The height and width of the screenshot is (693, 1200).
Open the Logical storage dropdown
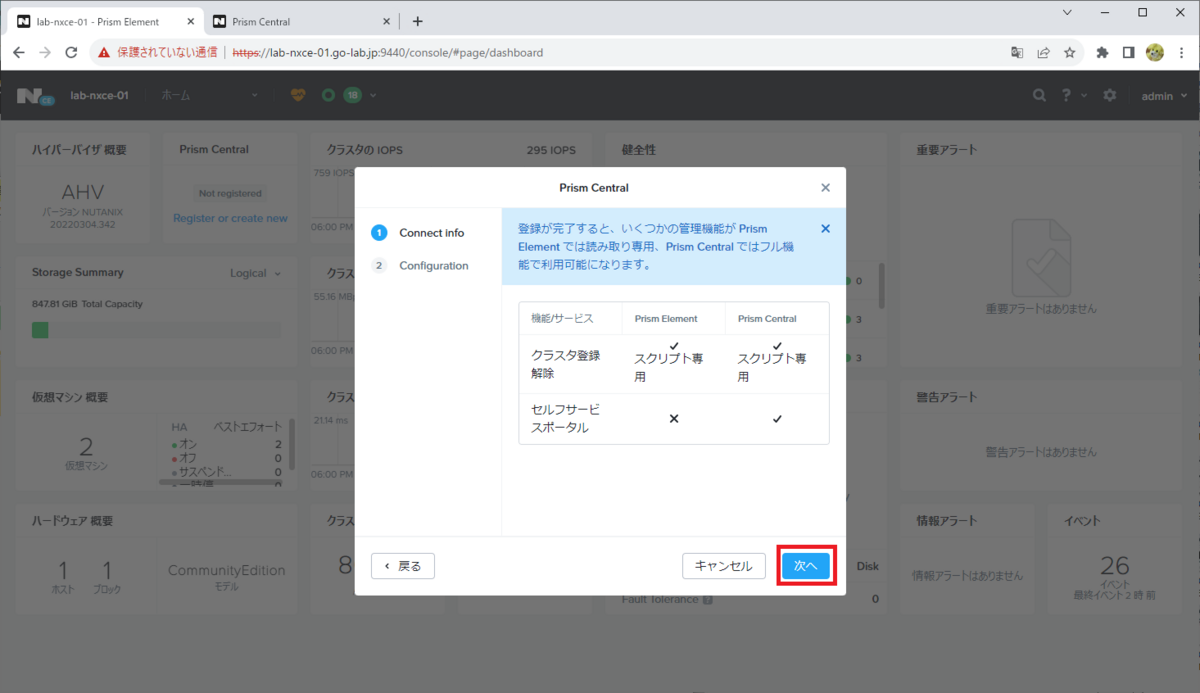coord(255,273)
